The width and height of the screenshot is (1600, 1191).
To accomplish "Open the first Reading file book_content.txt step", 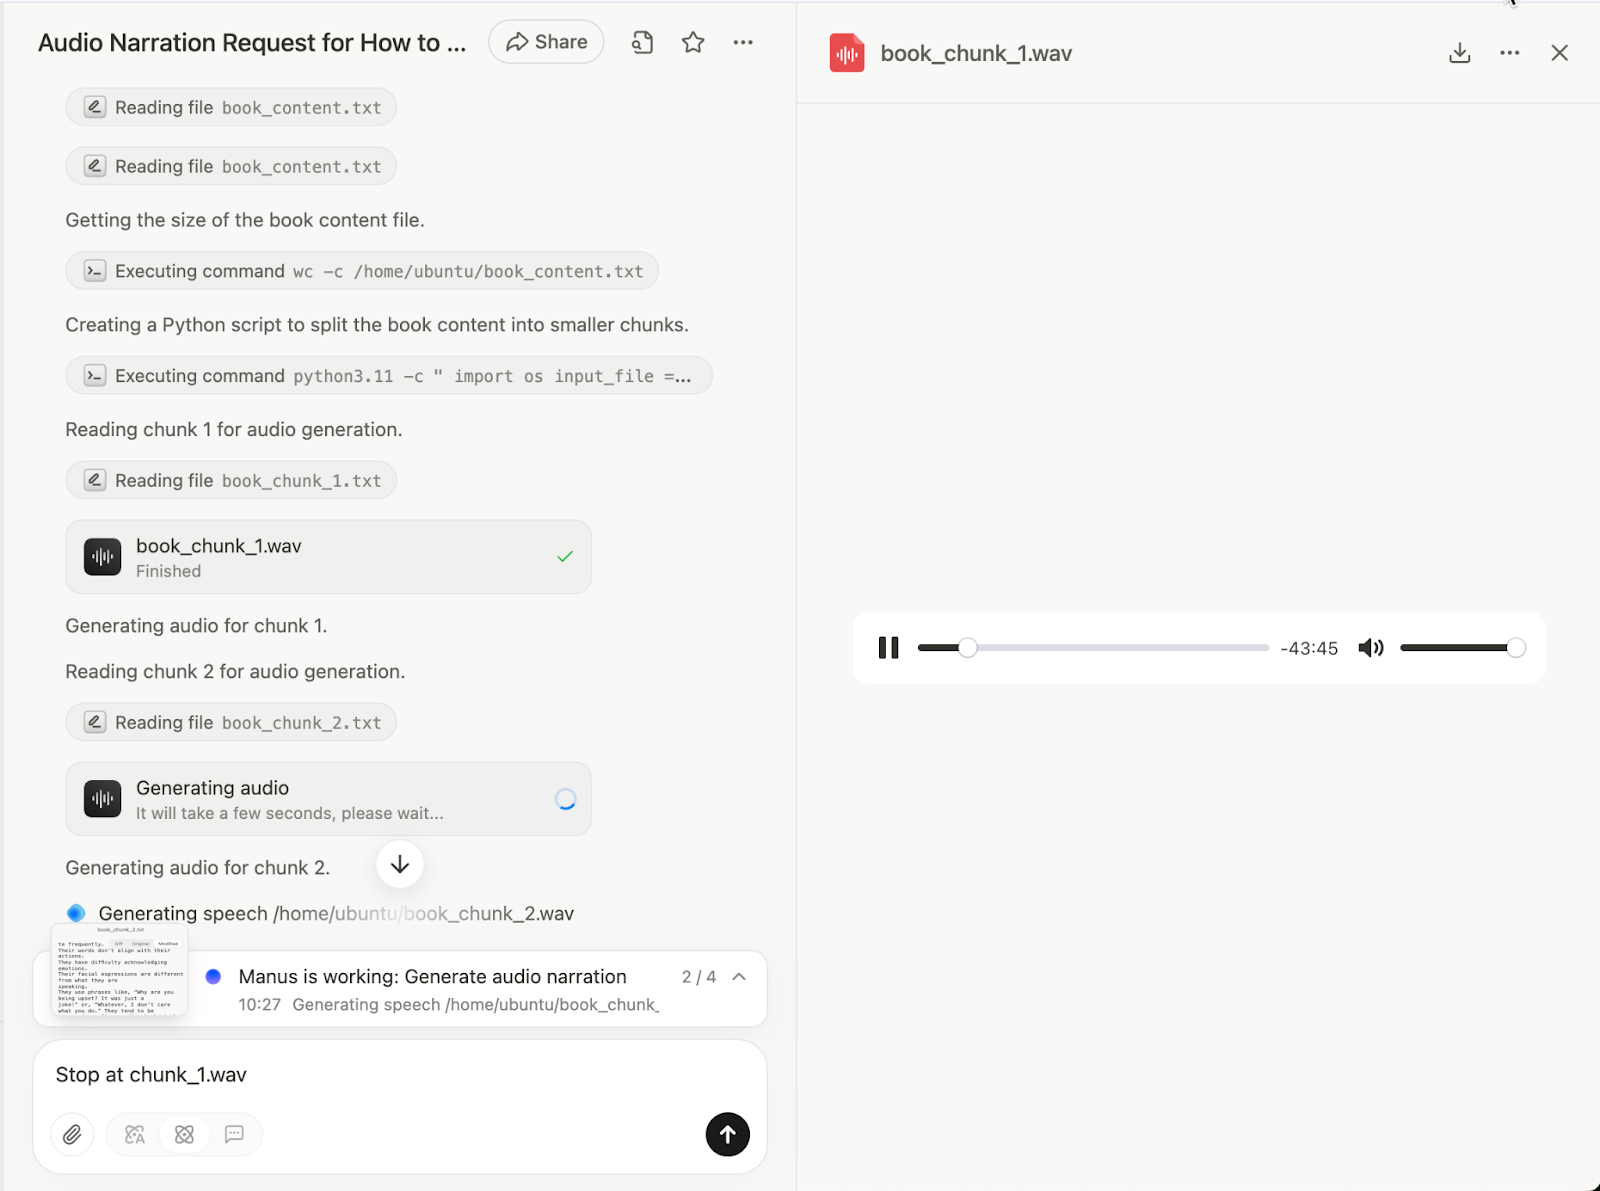I will pyautogui.click(x=231, y=107).
